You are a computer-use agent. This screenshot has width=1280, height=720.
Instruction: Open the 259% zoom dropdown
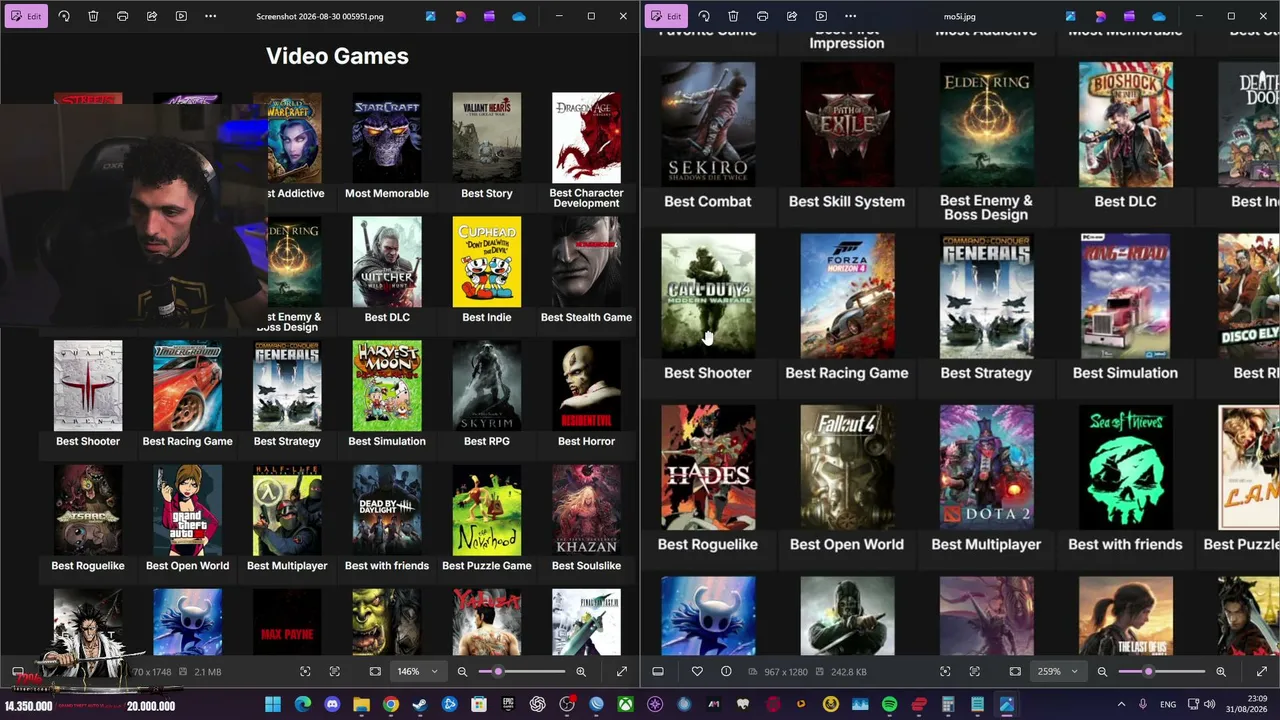pos(1058,672)
